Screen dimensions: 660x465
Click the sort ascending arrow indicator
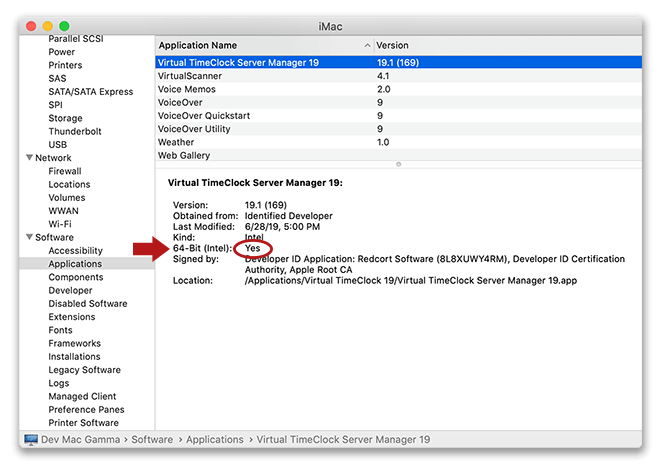(x=367, y=45)
